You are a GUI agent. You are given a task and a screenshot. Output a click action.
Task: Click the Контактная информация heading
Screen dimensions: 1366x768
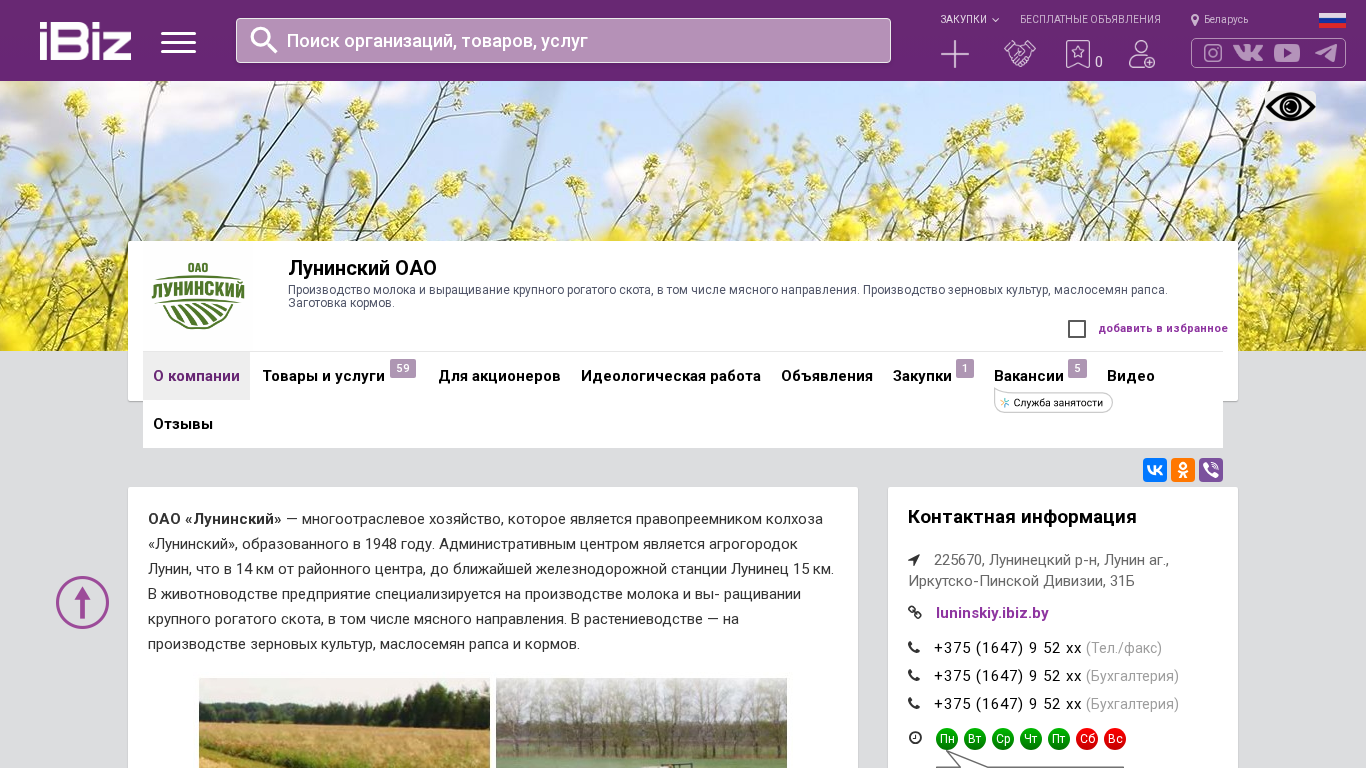[x=1022, y=517]
